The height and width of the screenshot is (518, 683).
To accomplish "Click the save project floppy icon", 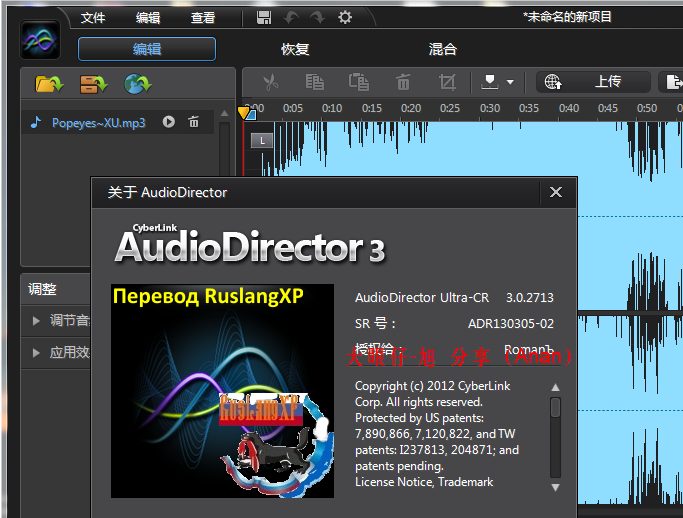I will tap(264, 18).
